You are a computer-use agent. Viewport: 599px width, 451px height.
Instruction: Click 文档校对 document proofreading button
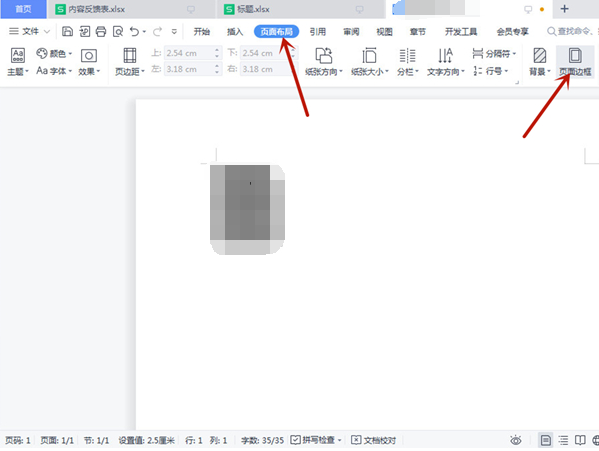374,440
